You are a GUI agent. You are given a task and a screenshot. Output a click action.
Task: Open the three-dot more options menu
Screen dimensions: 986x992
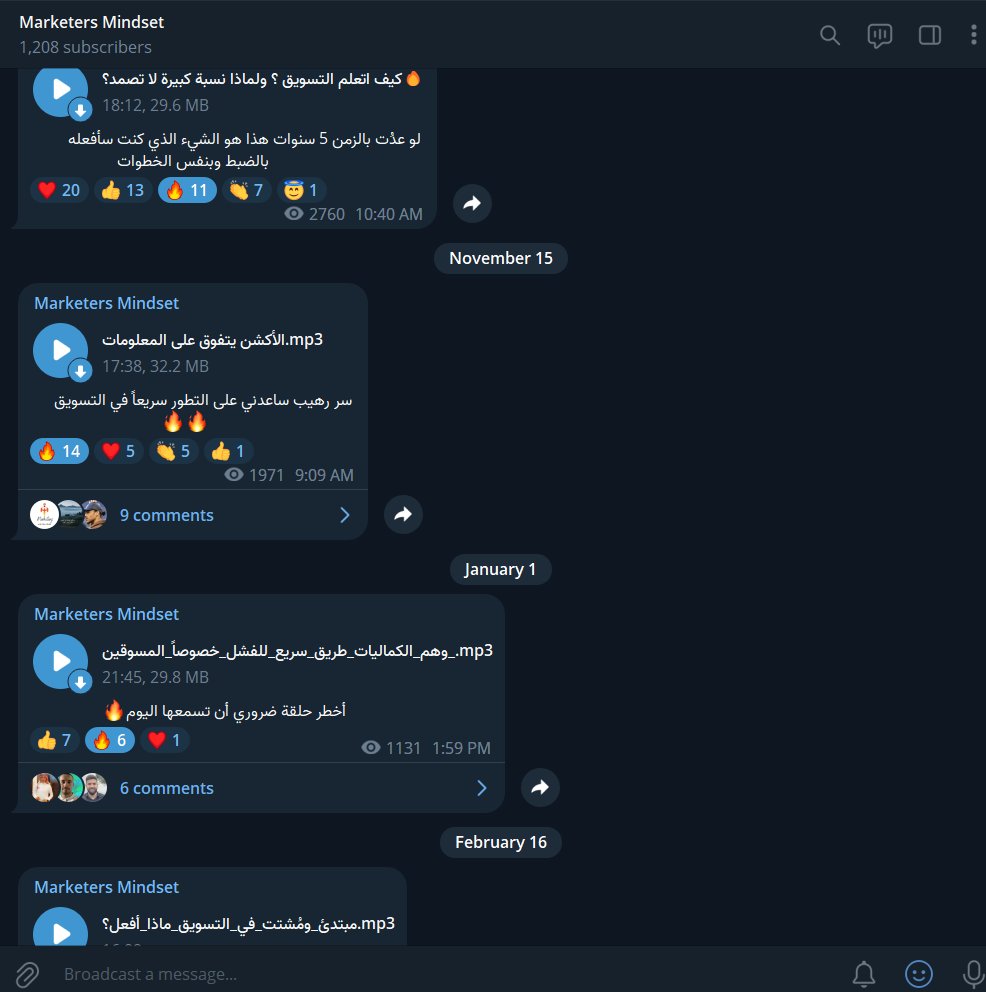pos(973,34)
